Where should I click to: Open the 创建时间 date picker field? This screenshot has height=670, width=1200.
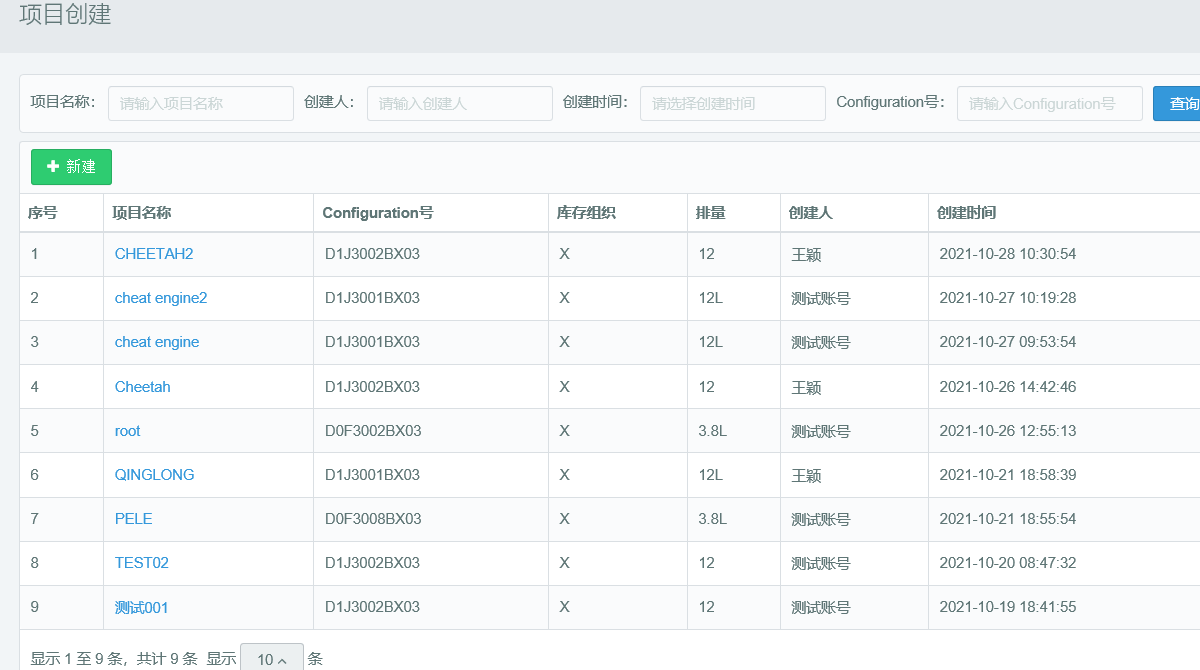733,103
